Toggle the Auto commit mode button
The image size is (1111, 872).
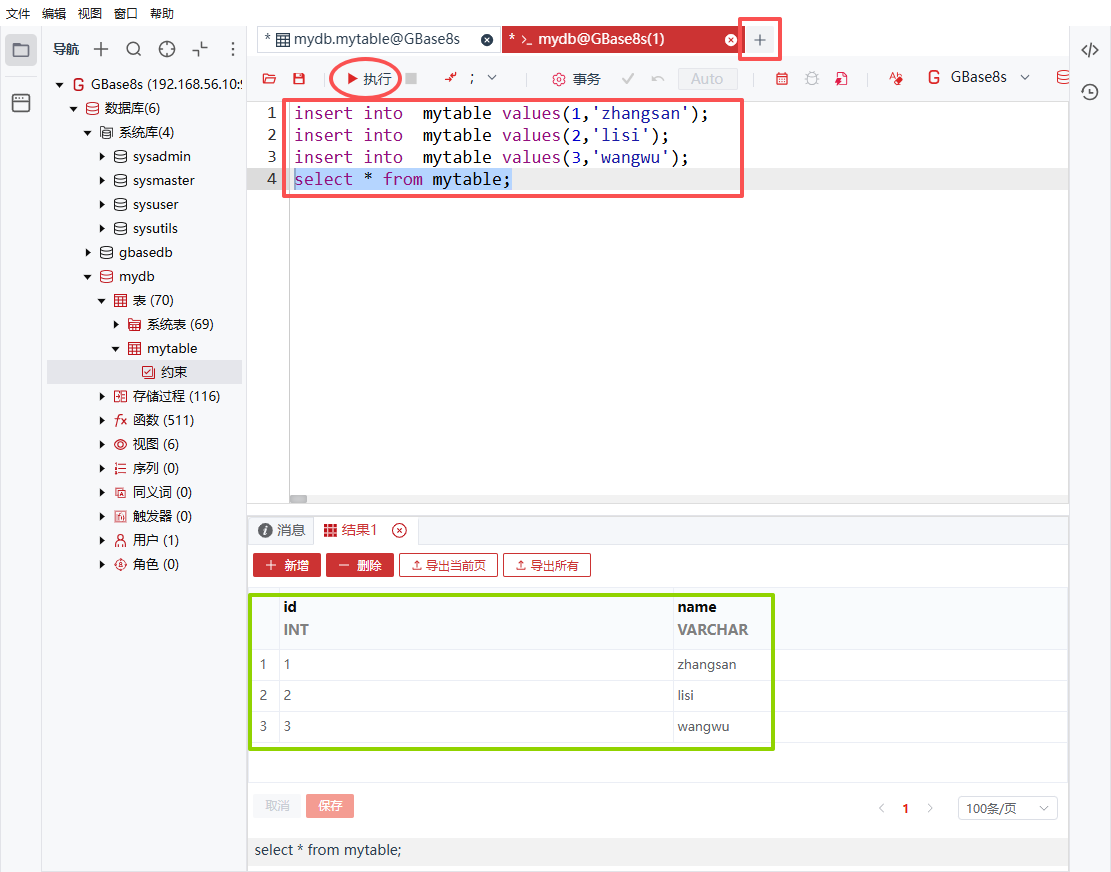(x=707, y=79)
